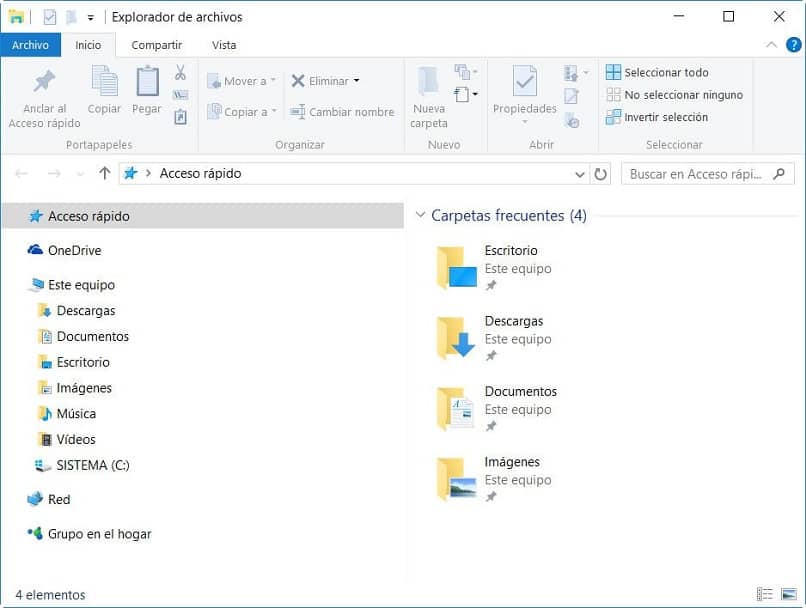The height and width of the screenshot is (608, 806).
Task: Click Invertir selección
Action: (x=657, y=117)
